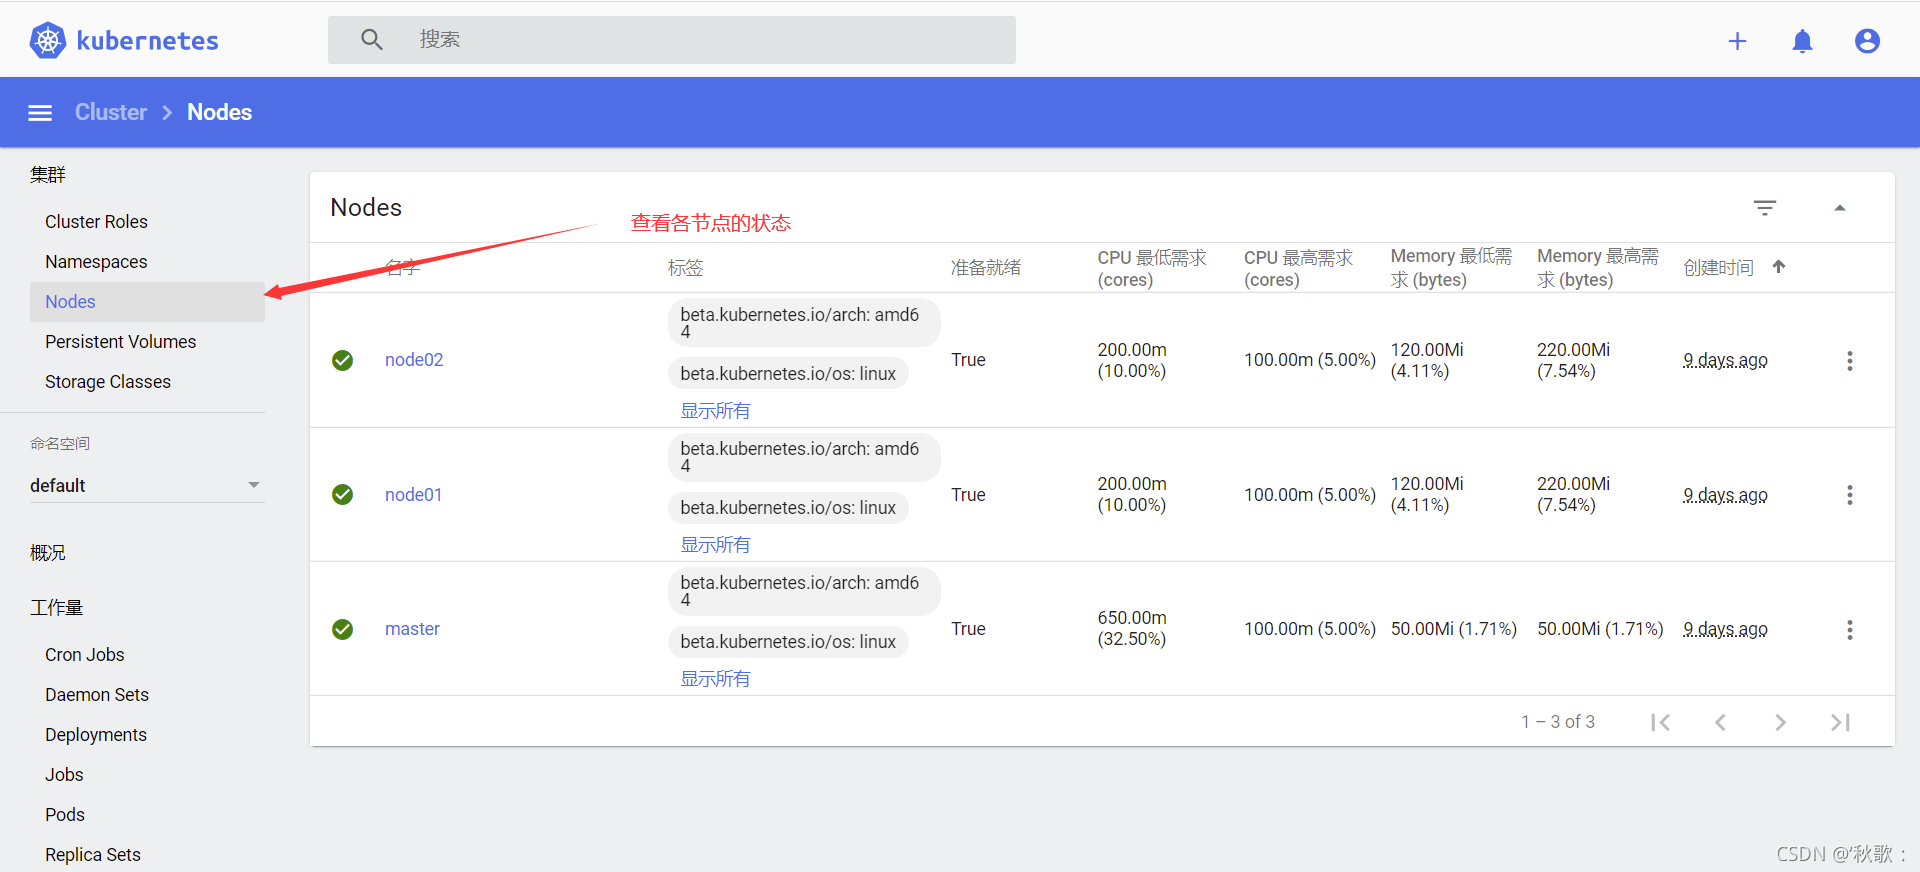
Task: Open 工作量 workloads section
Action: coord(57,608)
